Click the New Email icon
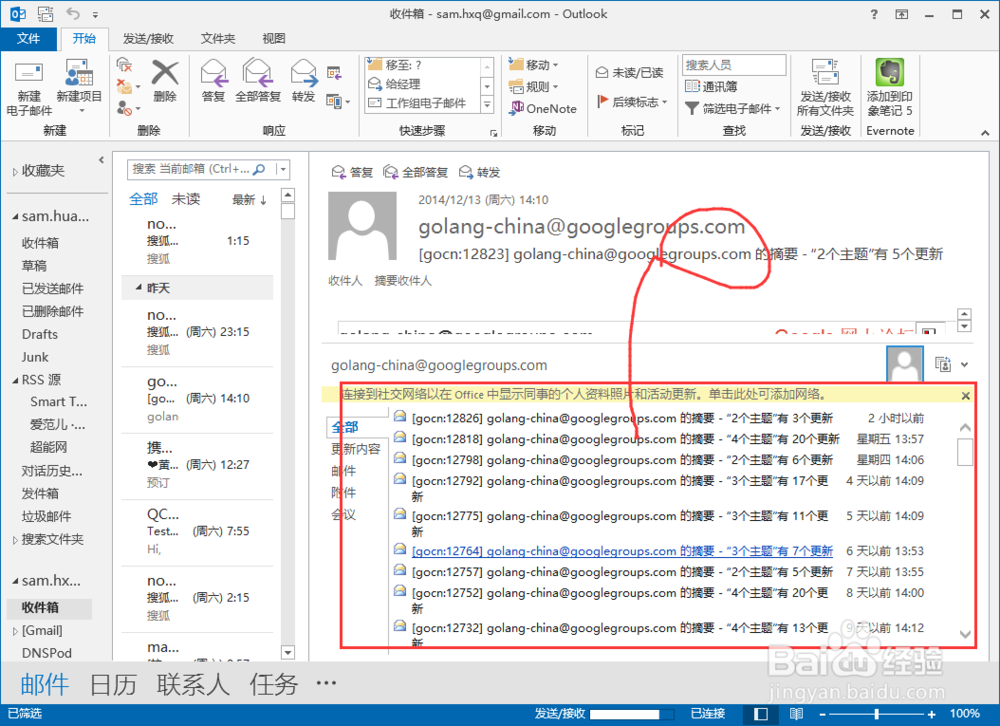The image size is (1000, 726). pyautogui.click(x=29, y=88)
